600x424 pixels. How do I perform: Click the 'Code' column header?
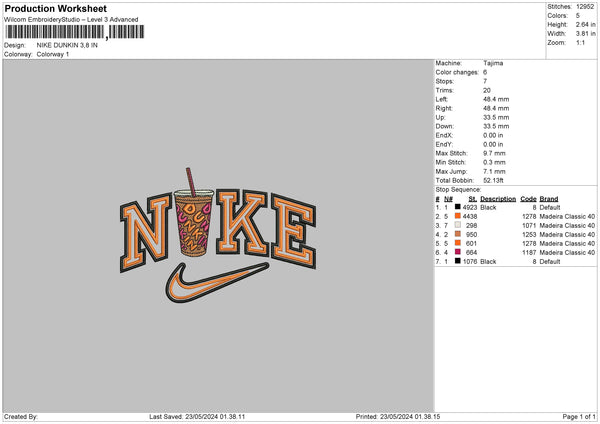tap(528, 199)
